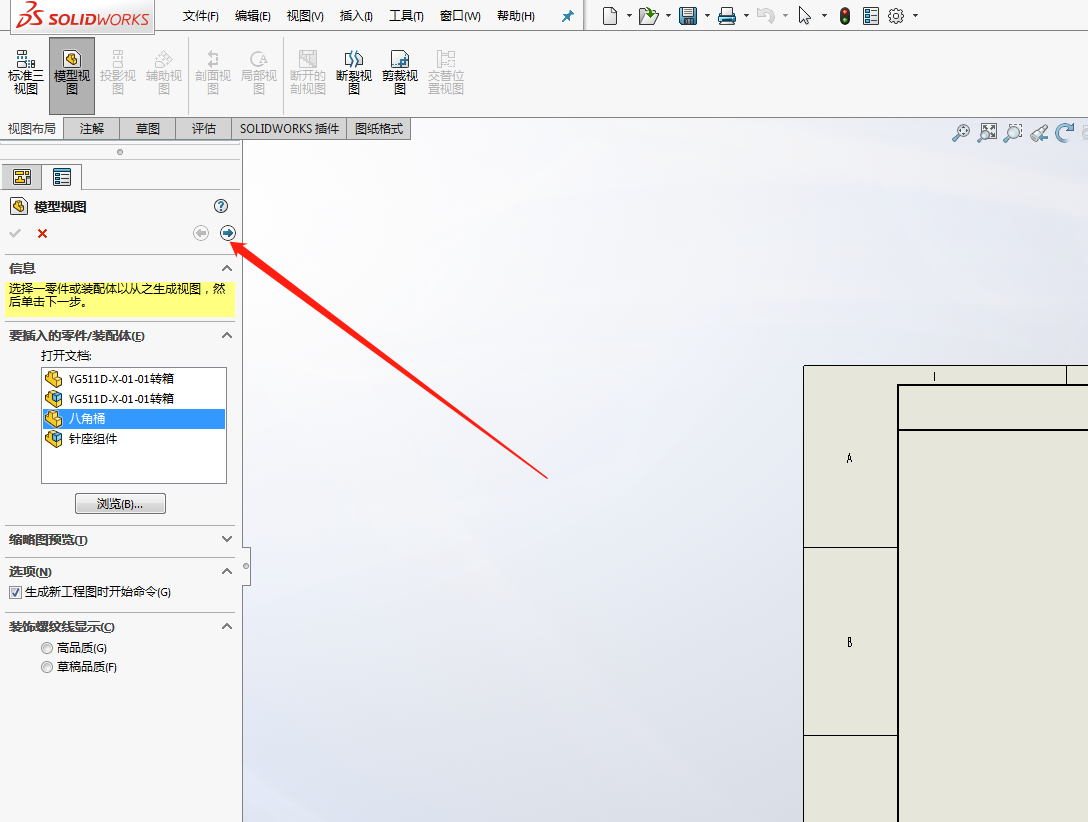
Task: Click the Crop View (剪裁视图) tool
Action: [400, 72]
